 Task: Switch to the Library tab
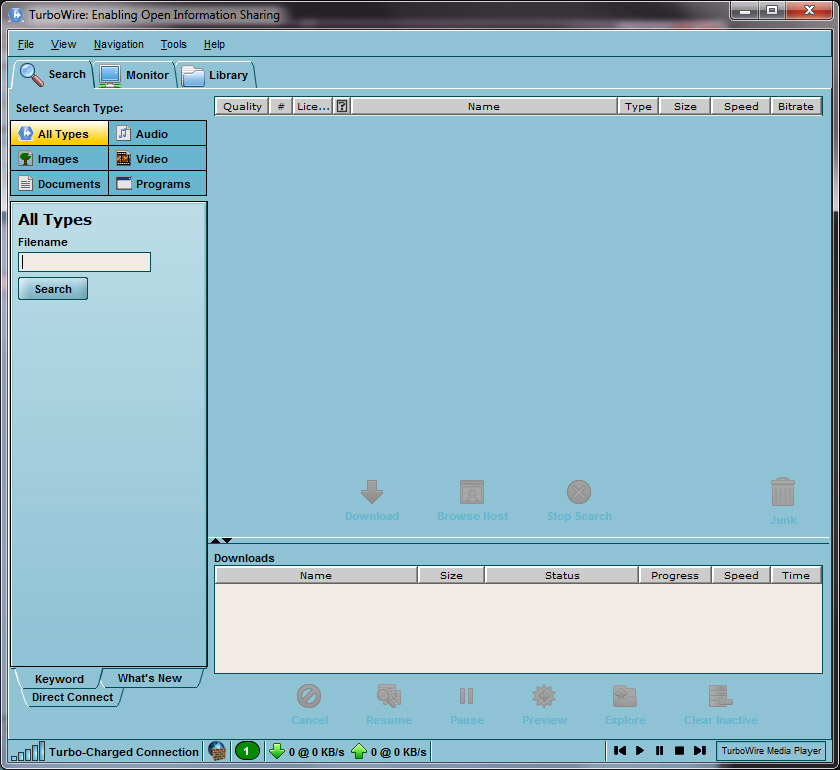click(x=216, y=75)
